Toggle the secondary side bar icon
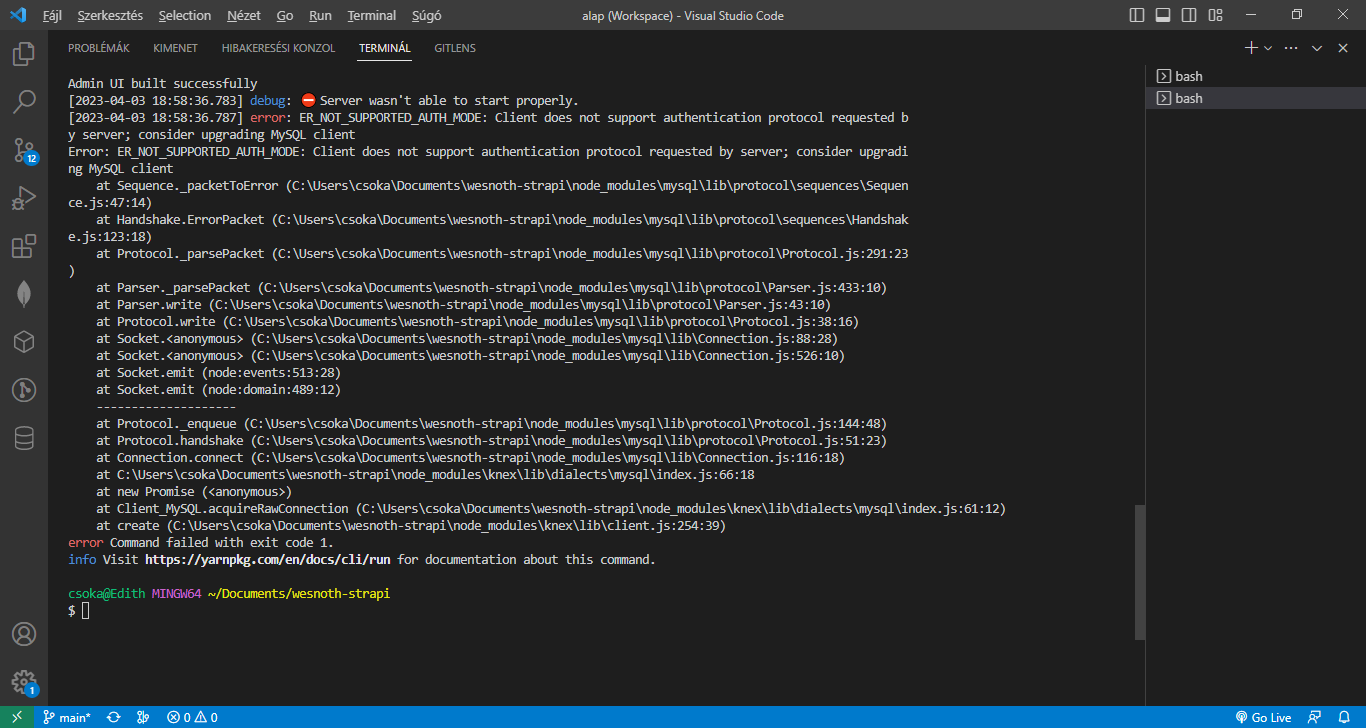Screen dimensions: 1366x728 coord(1187,15)
